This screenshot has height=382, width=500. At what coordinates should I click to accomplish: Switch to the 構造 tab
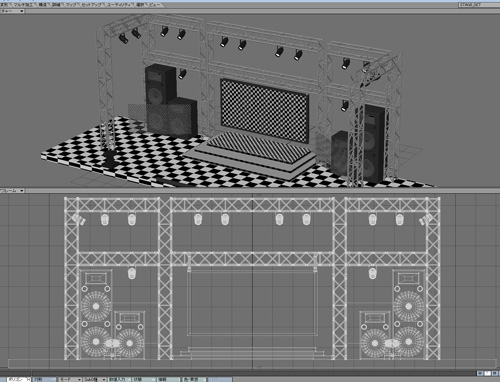click(x=43, y=5)
